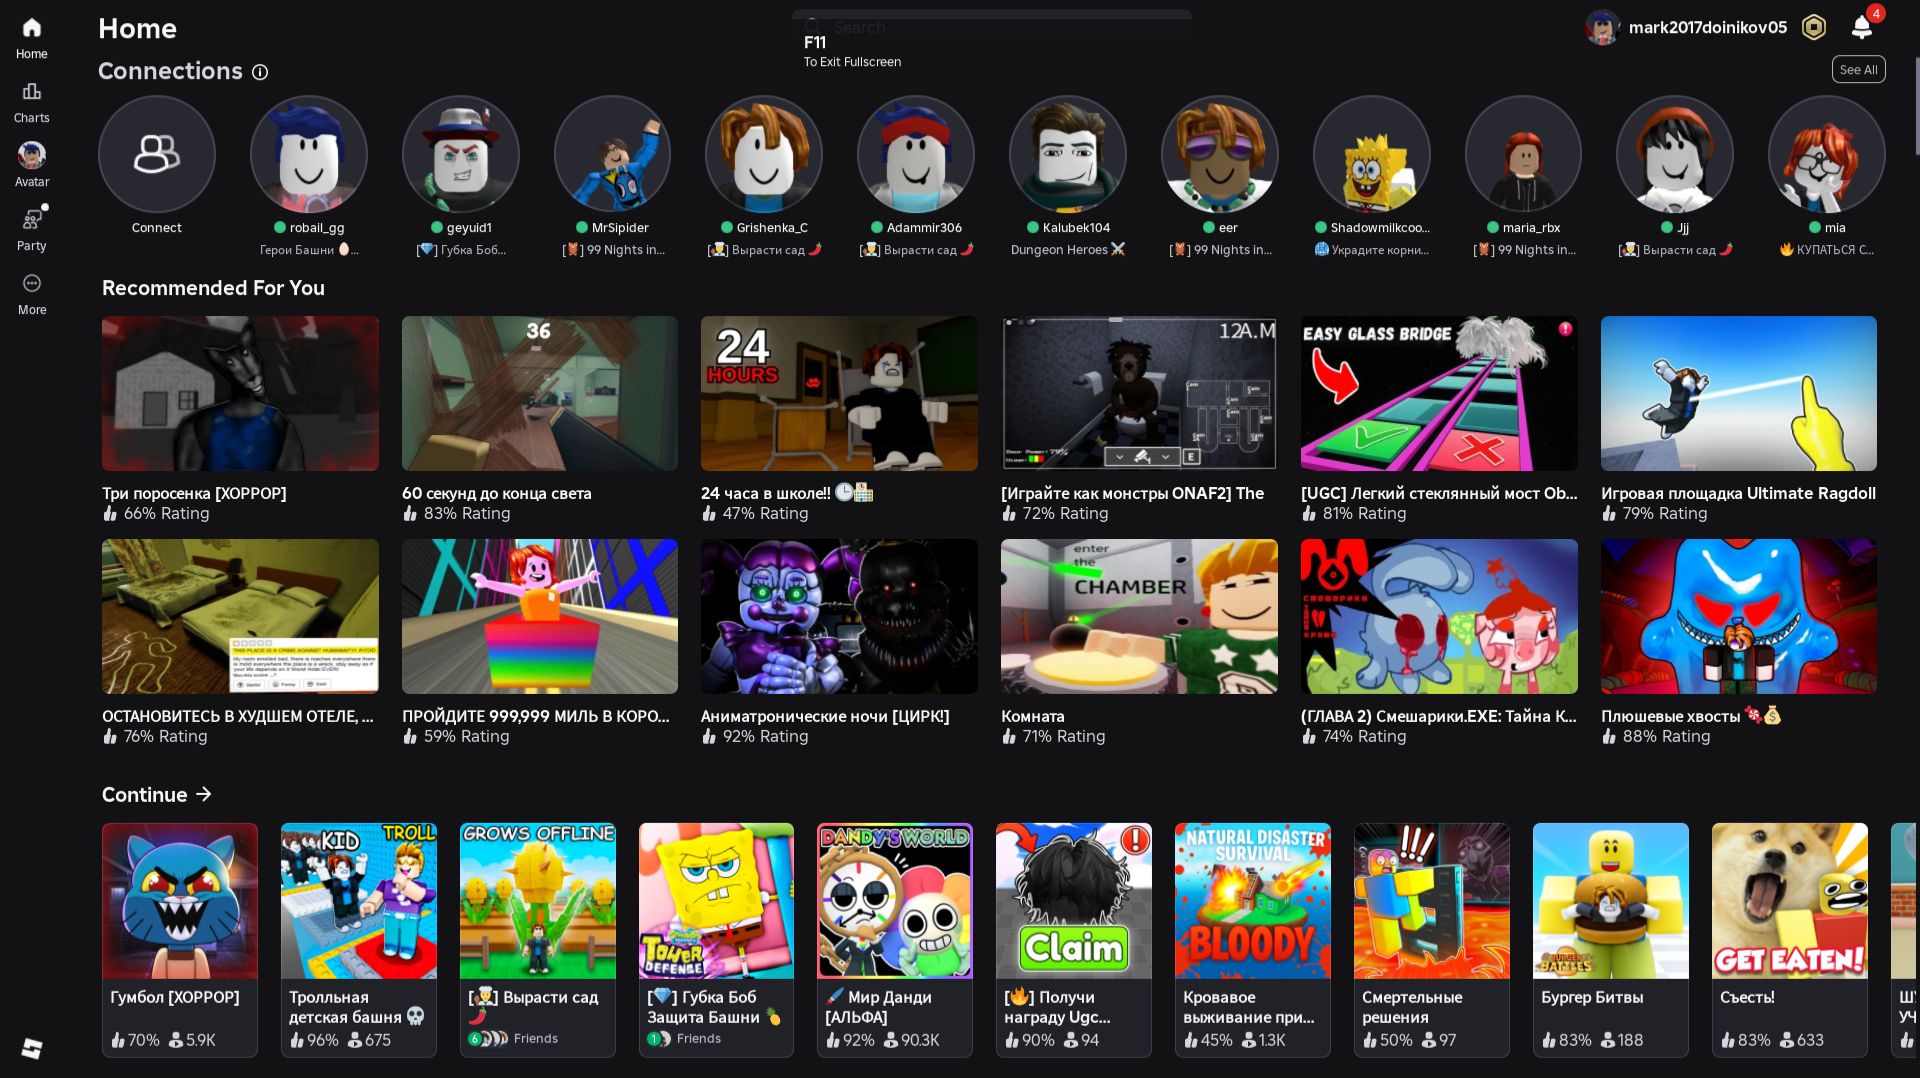Viewport: 1920px width, 1078px height.
Task: Open Аниматронические ночи [ЦИРК!] thumbnail
Action: coord(839,617)
